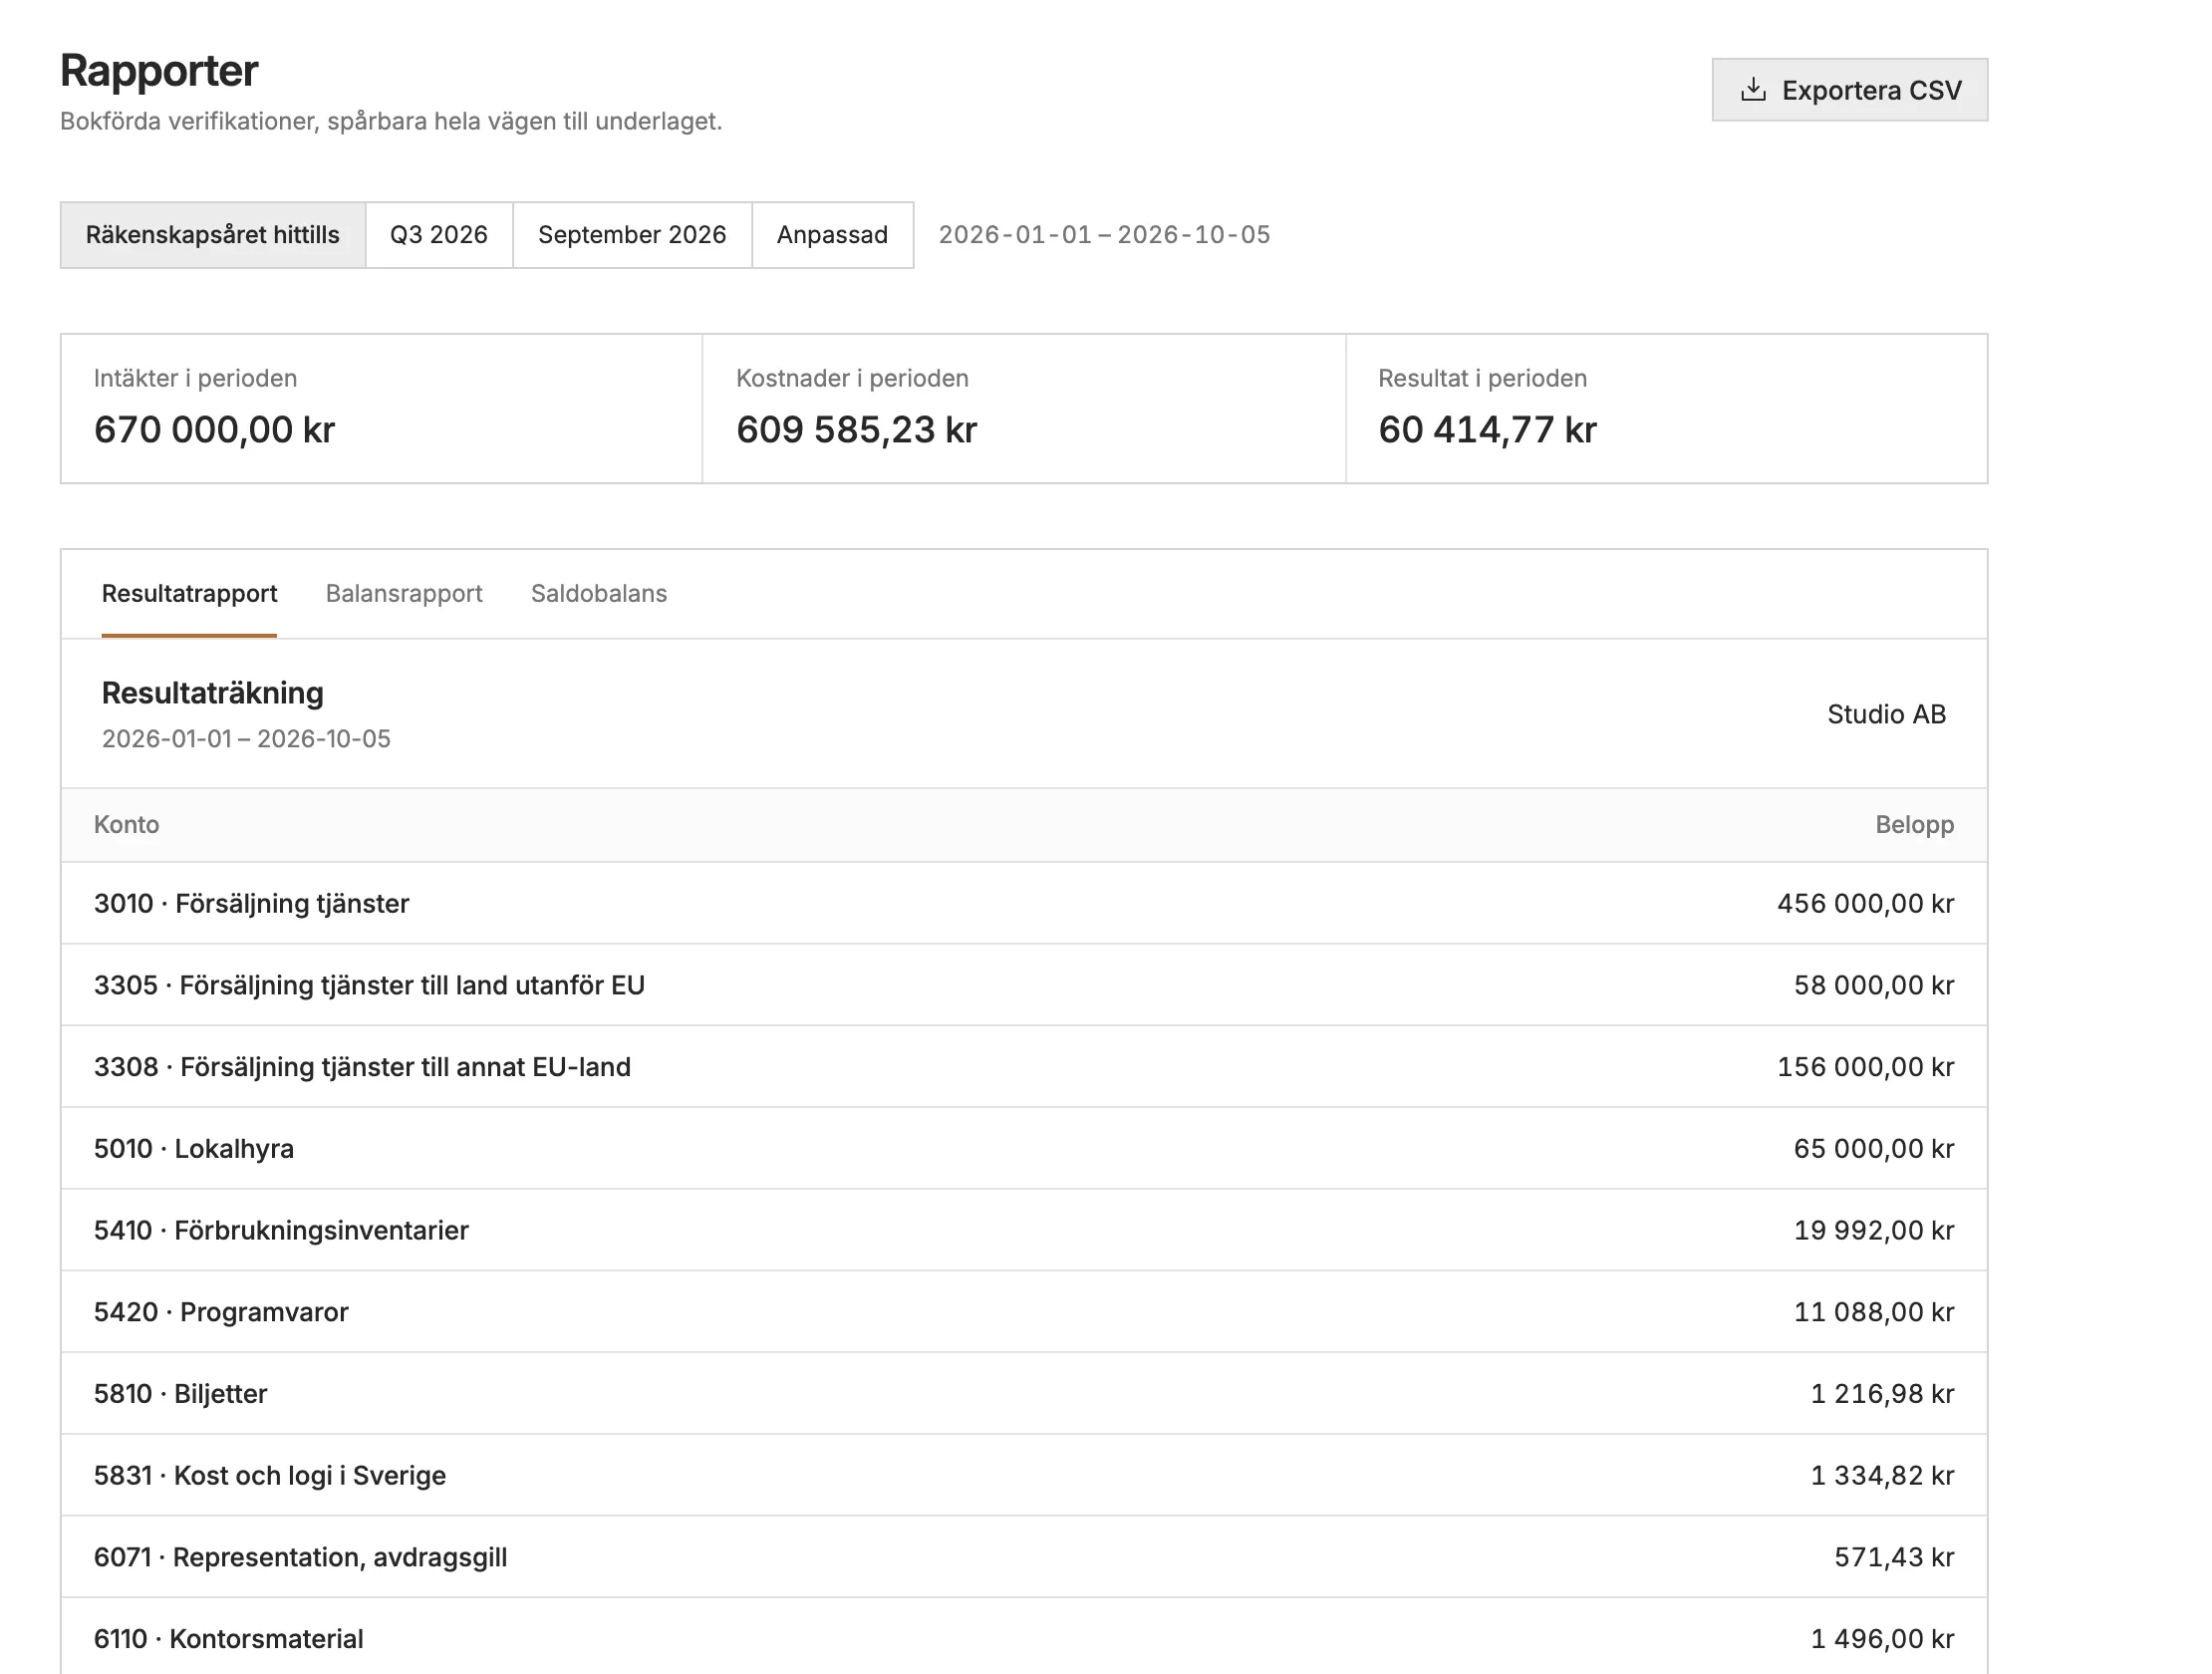Click the Exportera CSV download icon

(x=1753, y=90)
